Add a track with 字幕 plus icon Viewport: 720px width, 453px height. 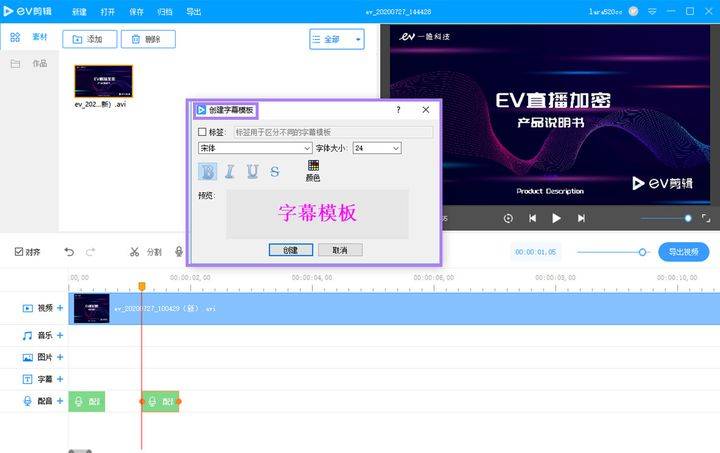60,379
